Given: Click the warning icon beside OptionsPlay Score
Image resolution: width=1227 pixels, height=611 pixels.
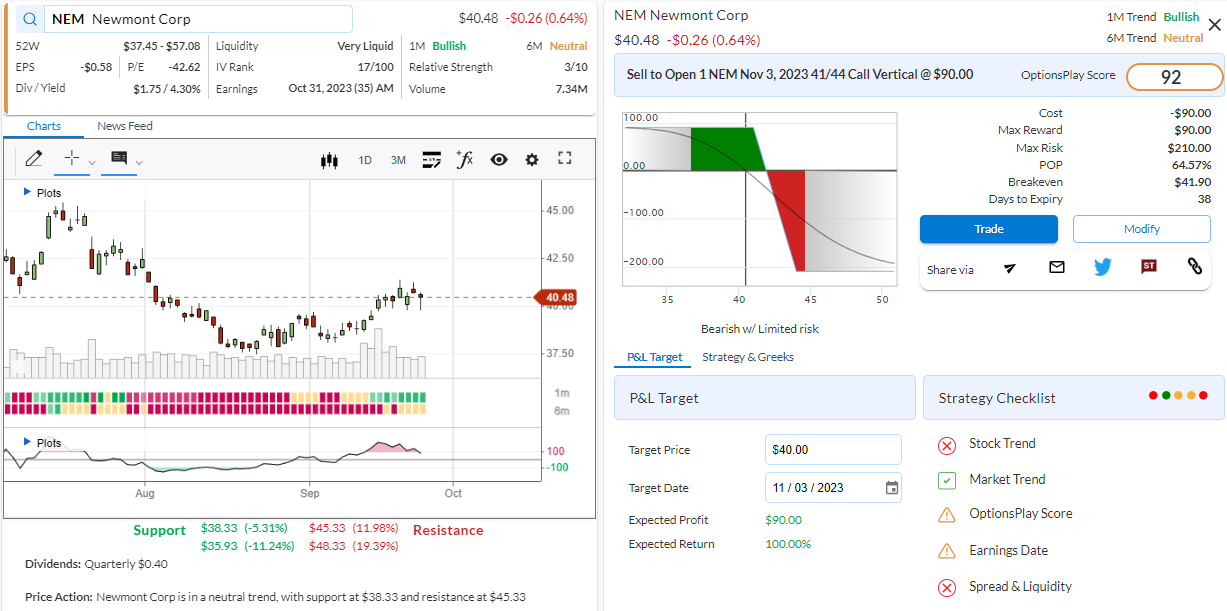Looking at the screenshot, I should pyautogui.click(x=946, y=515).
